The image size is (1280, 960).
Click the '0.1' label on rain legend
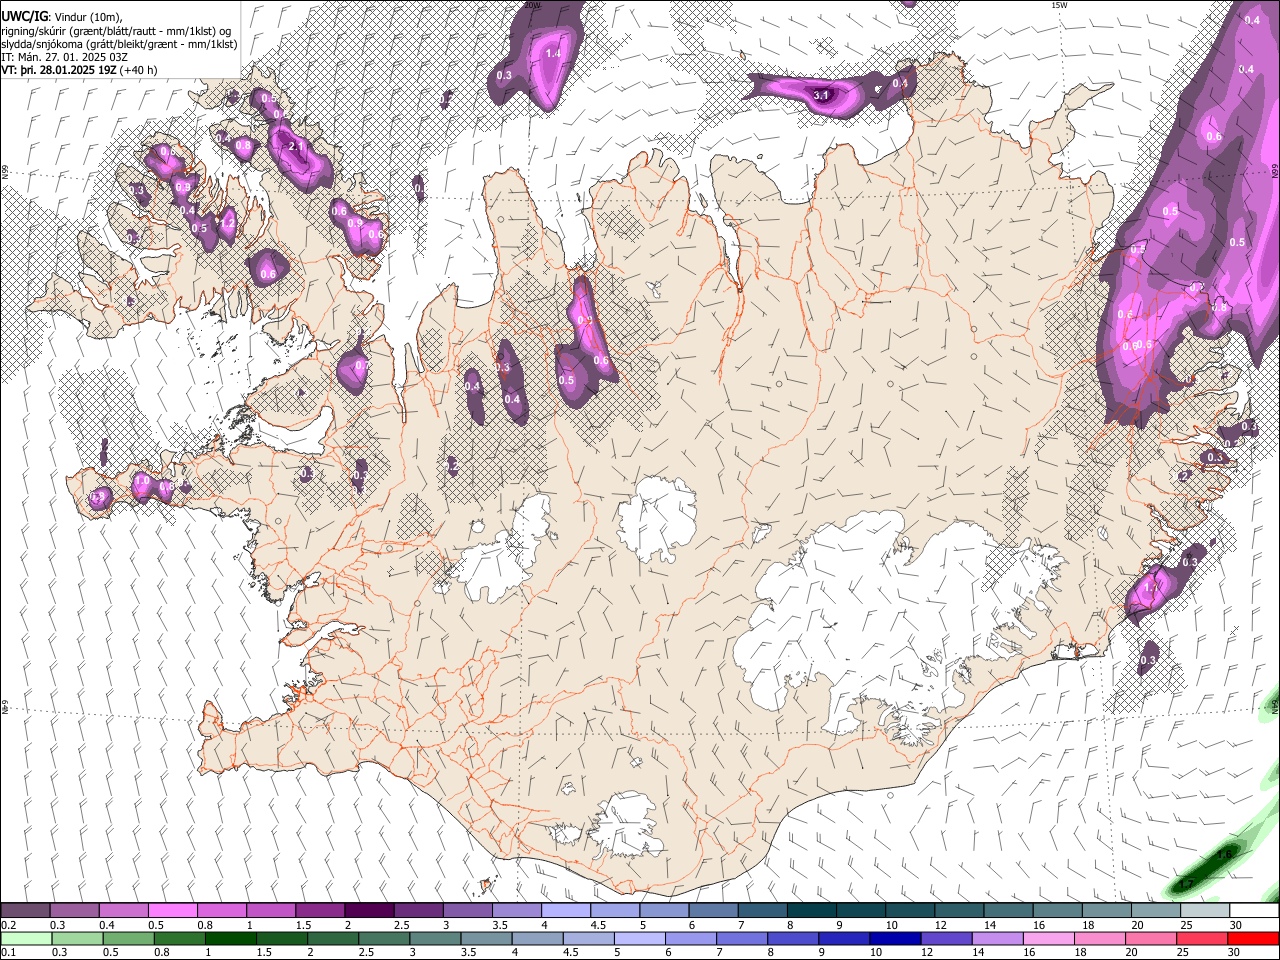pos(8,953)
